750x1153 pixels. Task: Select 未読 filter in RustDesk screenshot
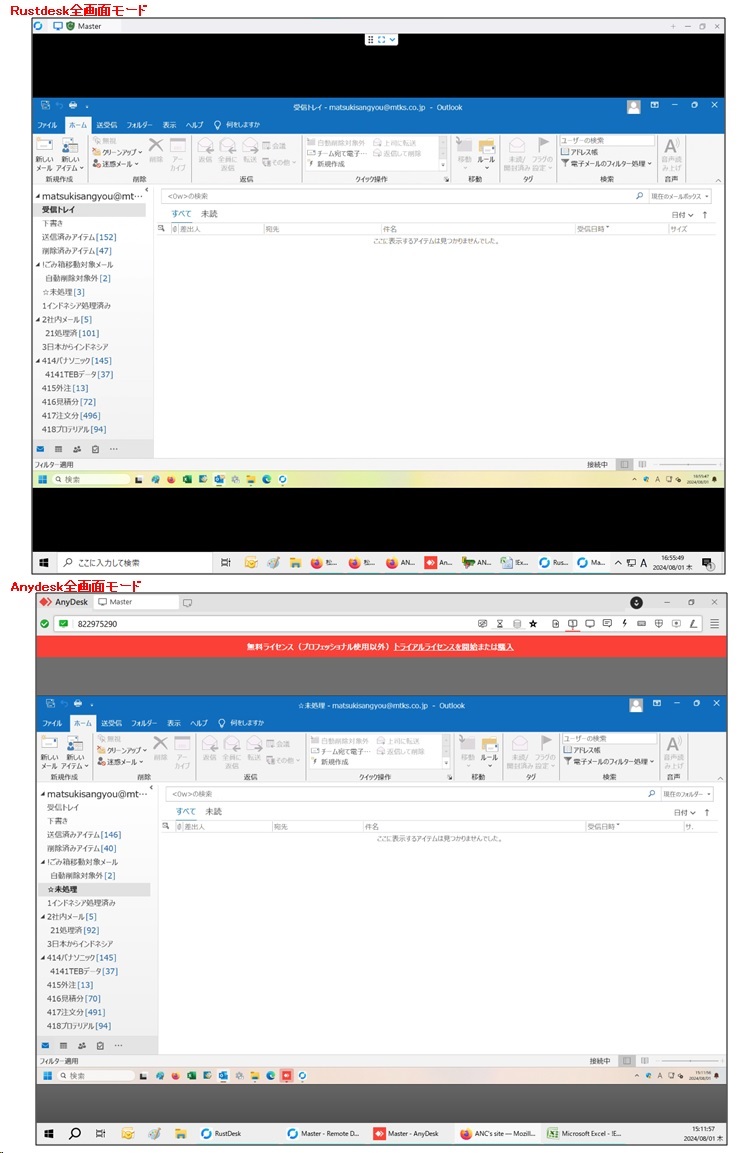pyautogui.click(x=210, y=214)
